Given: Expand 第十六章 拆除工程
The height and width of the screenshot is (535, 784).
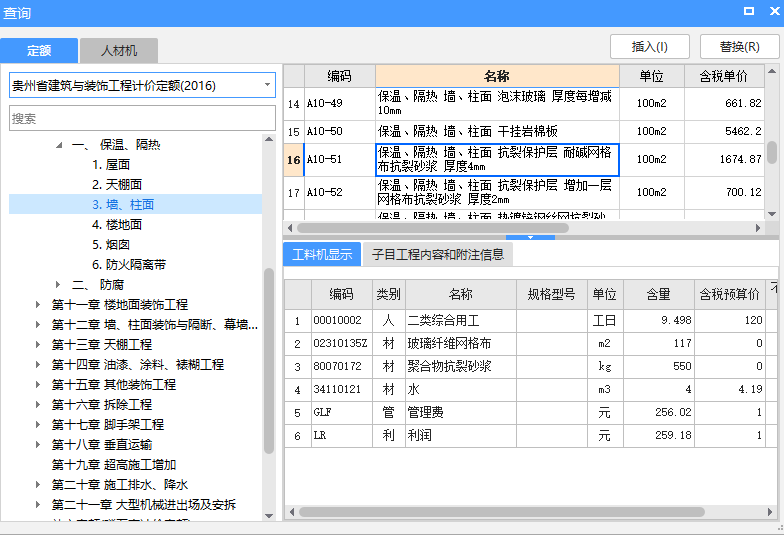Looking at the screenshot, I should click(x=38, y=404).
